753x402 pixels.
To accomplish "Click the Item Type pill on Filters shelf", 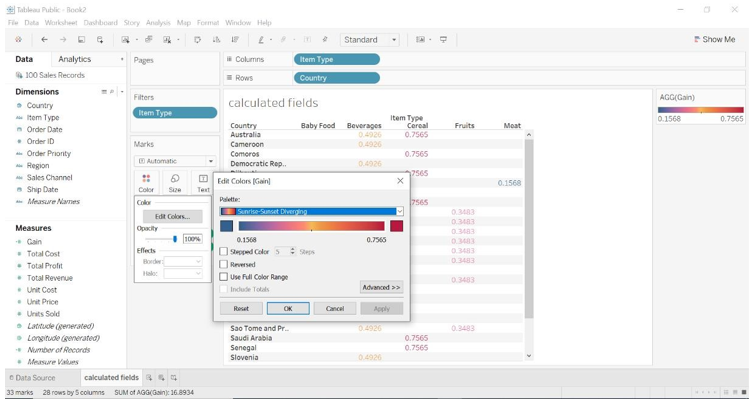I will tap(175, 113).
